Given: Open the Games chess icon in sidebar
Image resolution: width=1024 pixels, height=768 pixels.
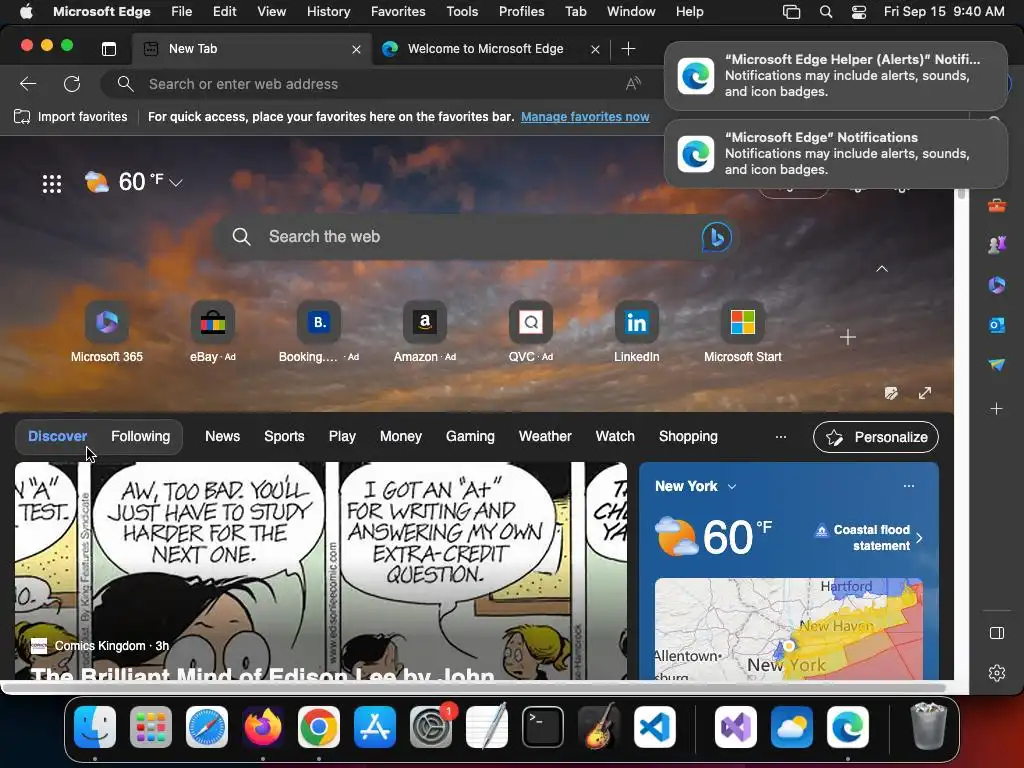Looking at the screenshot, I should tap(997, 245).
